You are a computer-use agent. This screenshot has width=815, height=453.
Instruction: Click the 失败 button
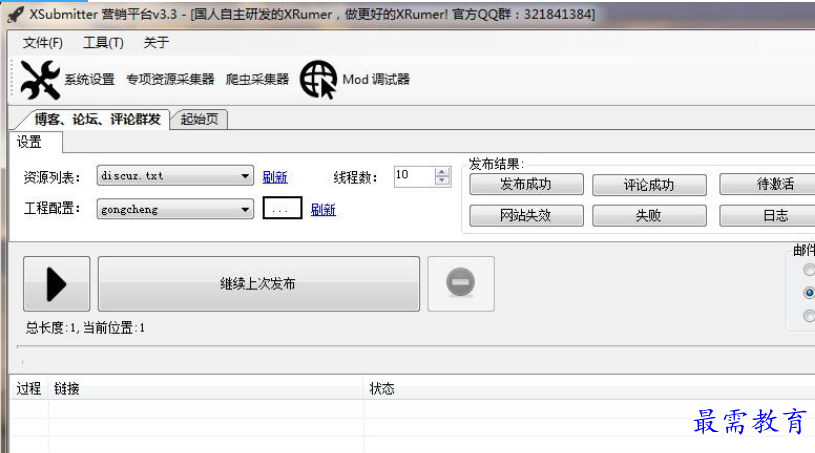[649, 216]
